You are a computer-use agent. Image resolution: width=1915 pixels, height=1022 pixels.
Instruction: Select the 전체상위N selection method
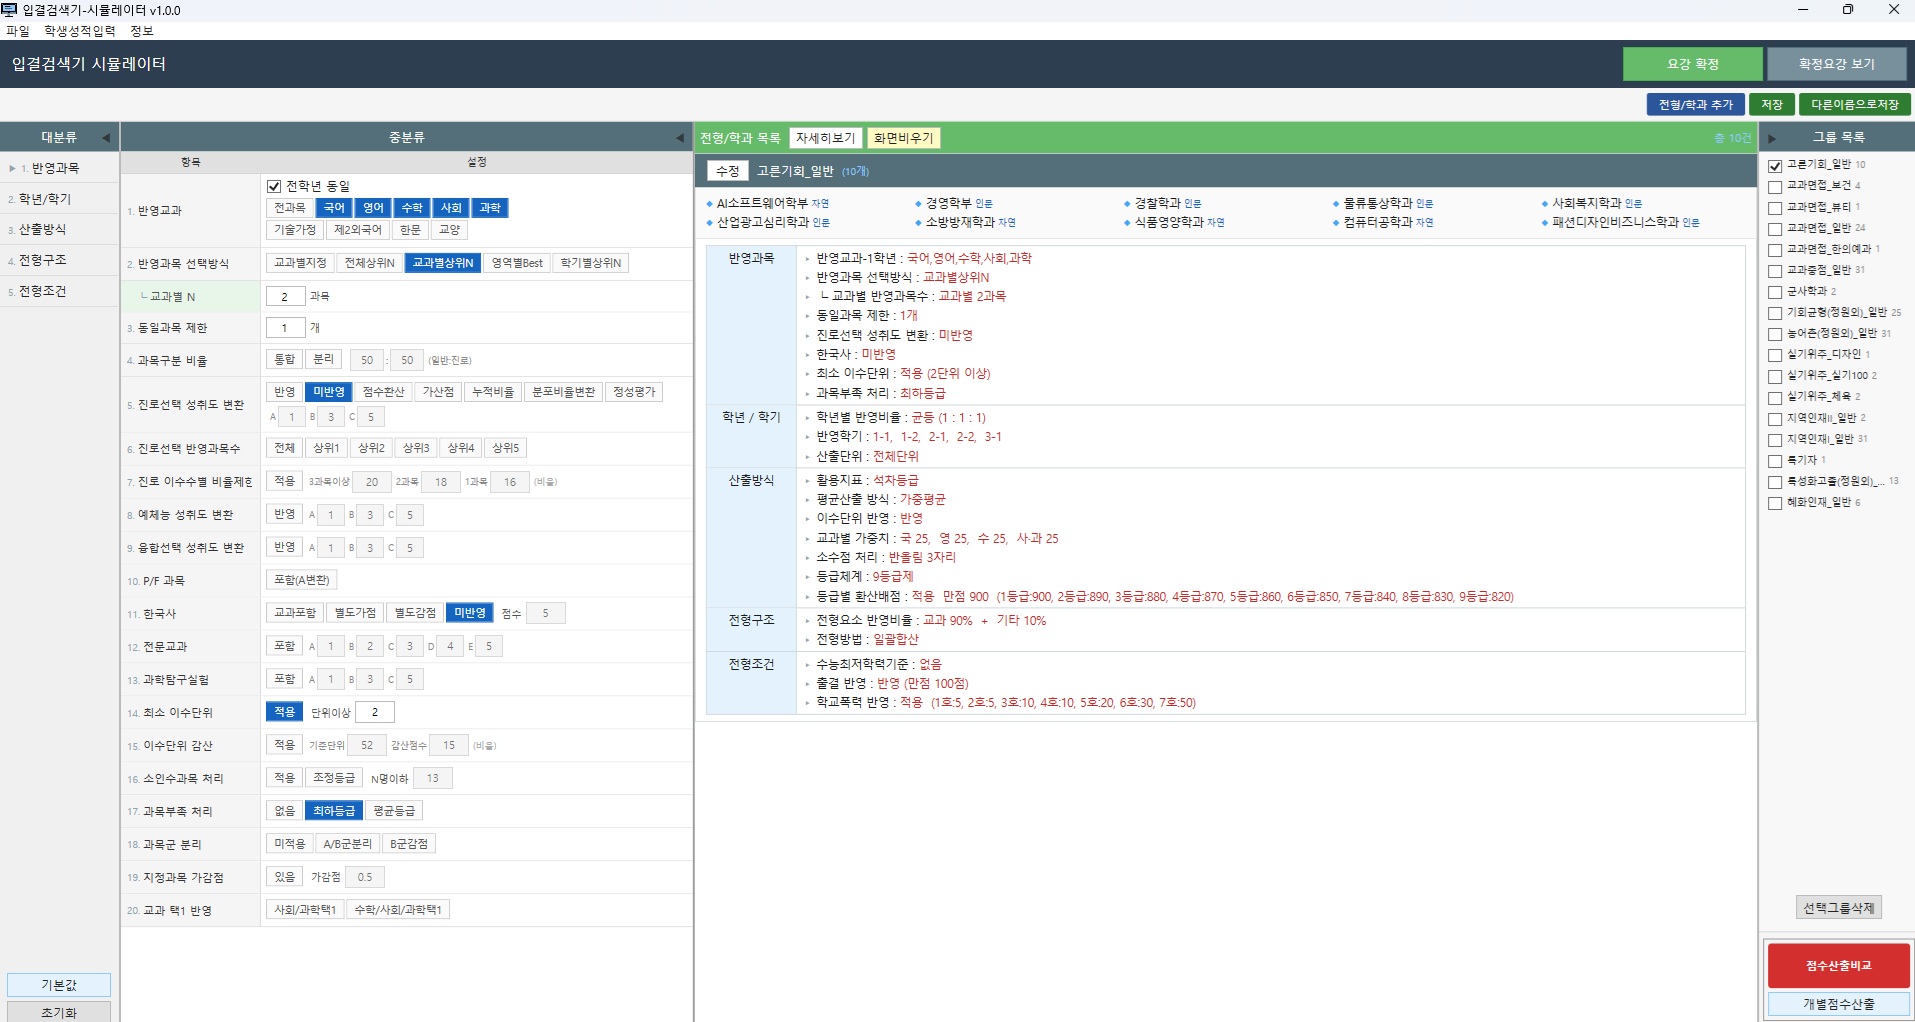(x=369, y=263)
